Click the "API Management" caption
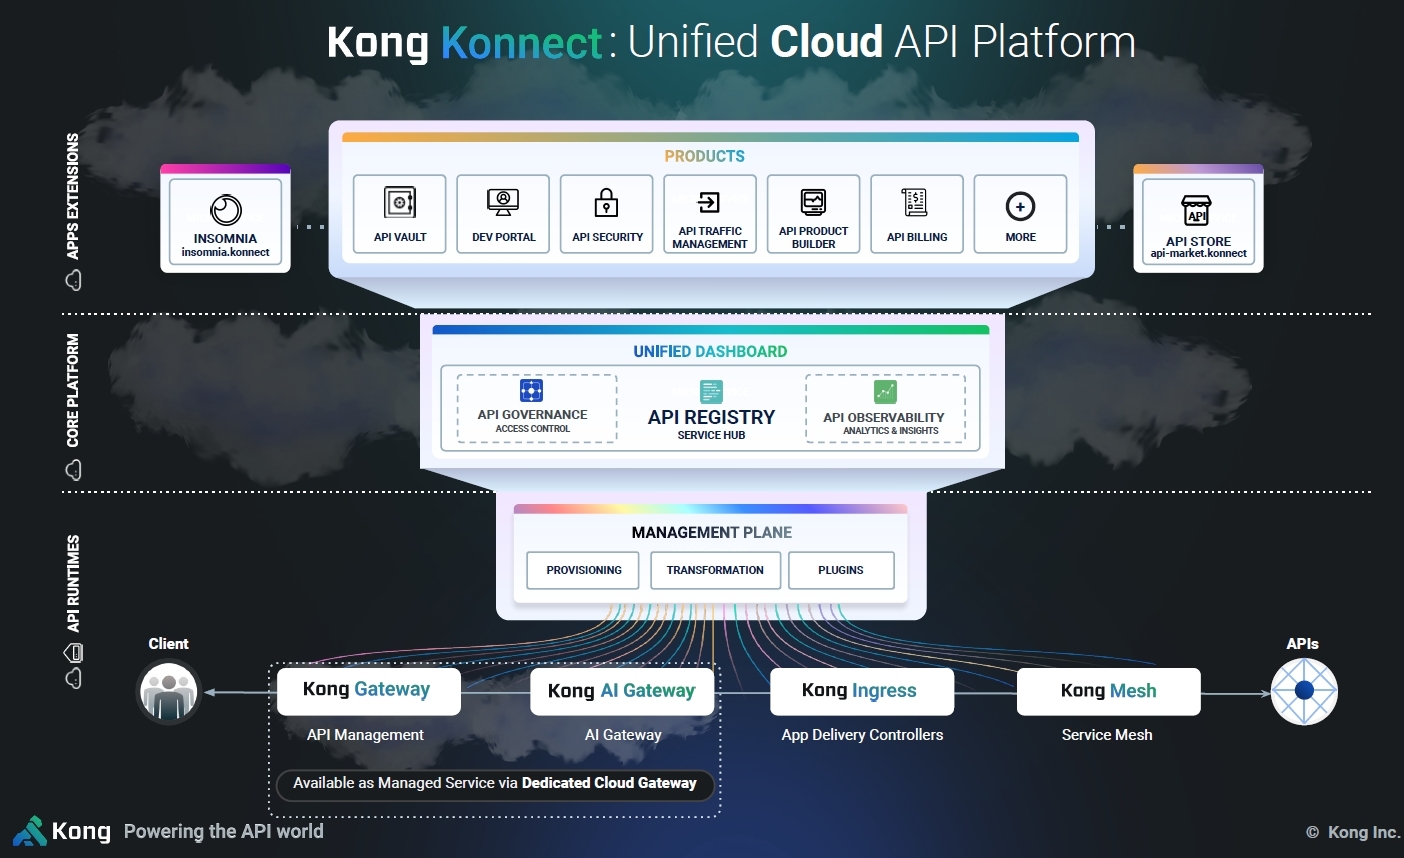This screenshot has height=858, width=1404. point(365,735)
